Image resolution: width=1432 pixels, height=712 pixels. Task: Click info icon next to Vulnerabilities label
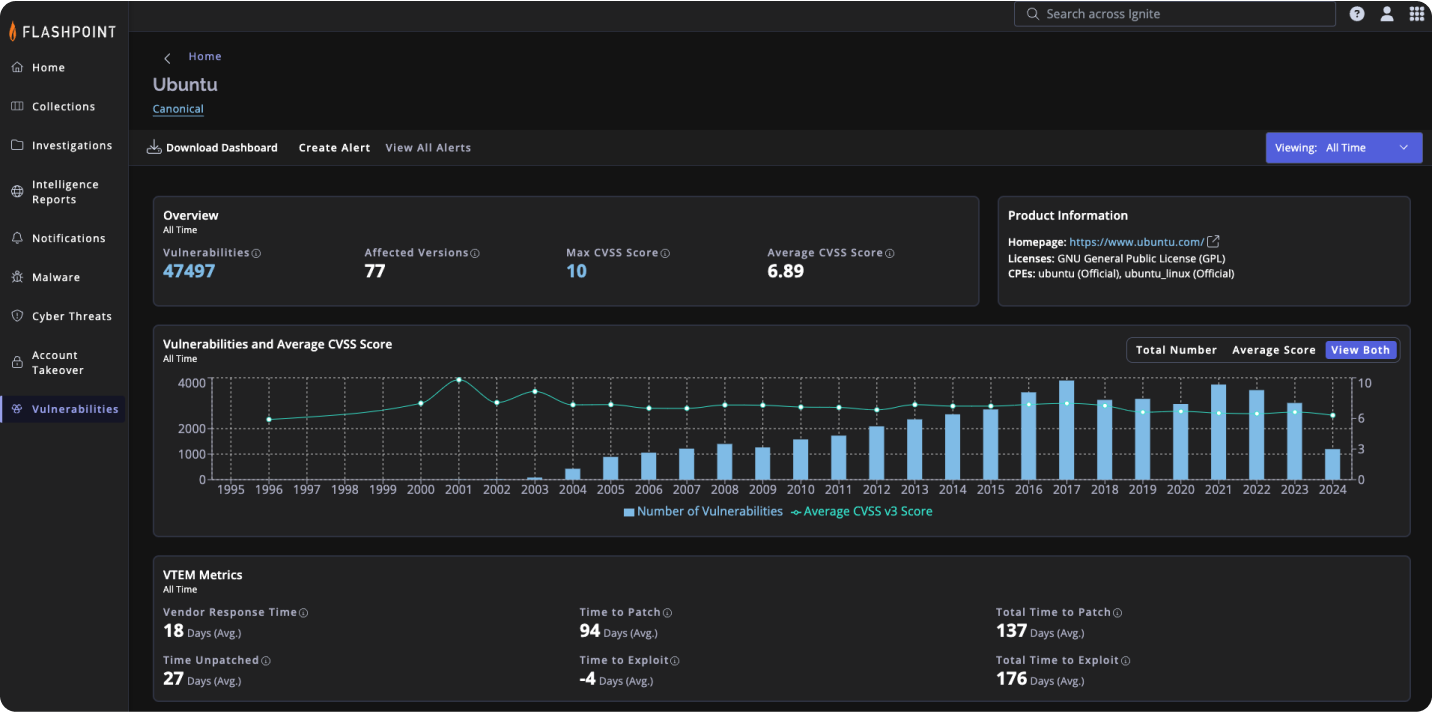[256, 254]
